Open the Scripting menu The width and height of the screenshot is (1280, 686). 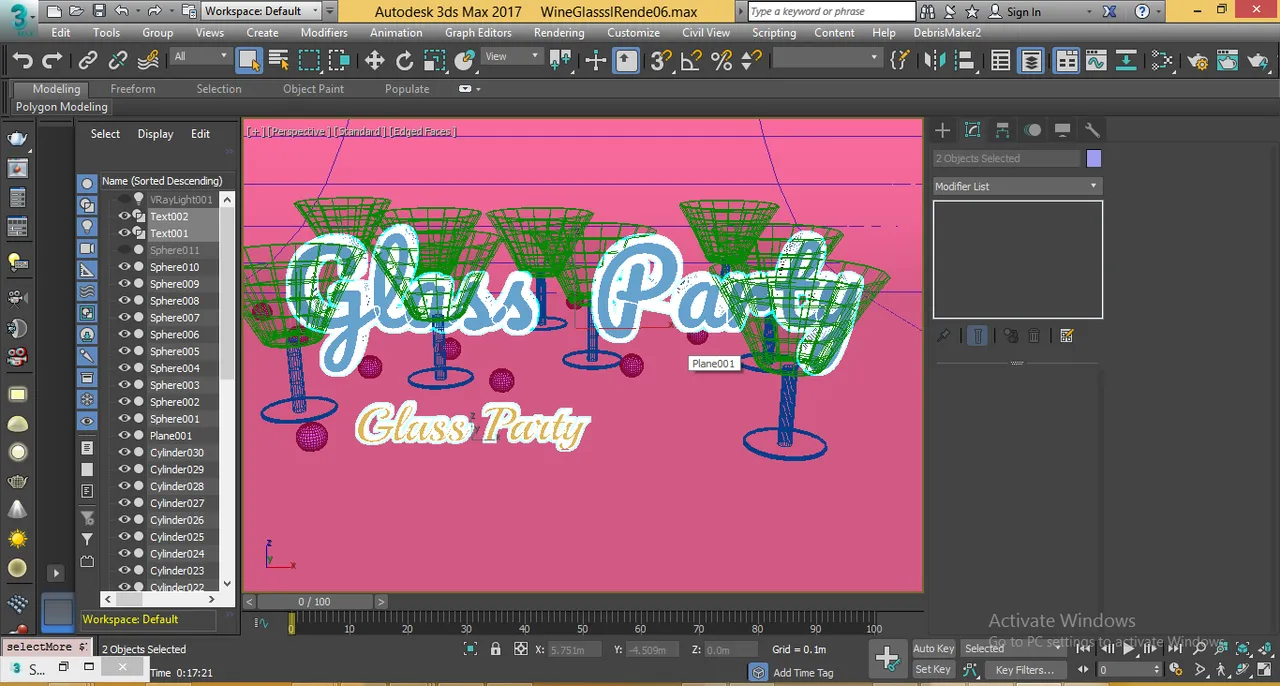[x=774, y=32]
